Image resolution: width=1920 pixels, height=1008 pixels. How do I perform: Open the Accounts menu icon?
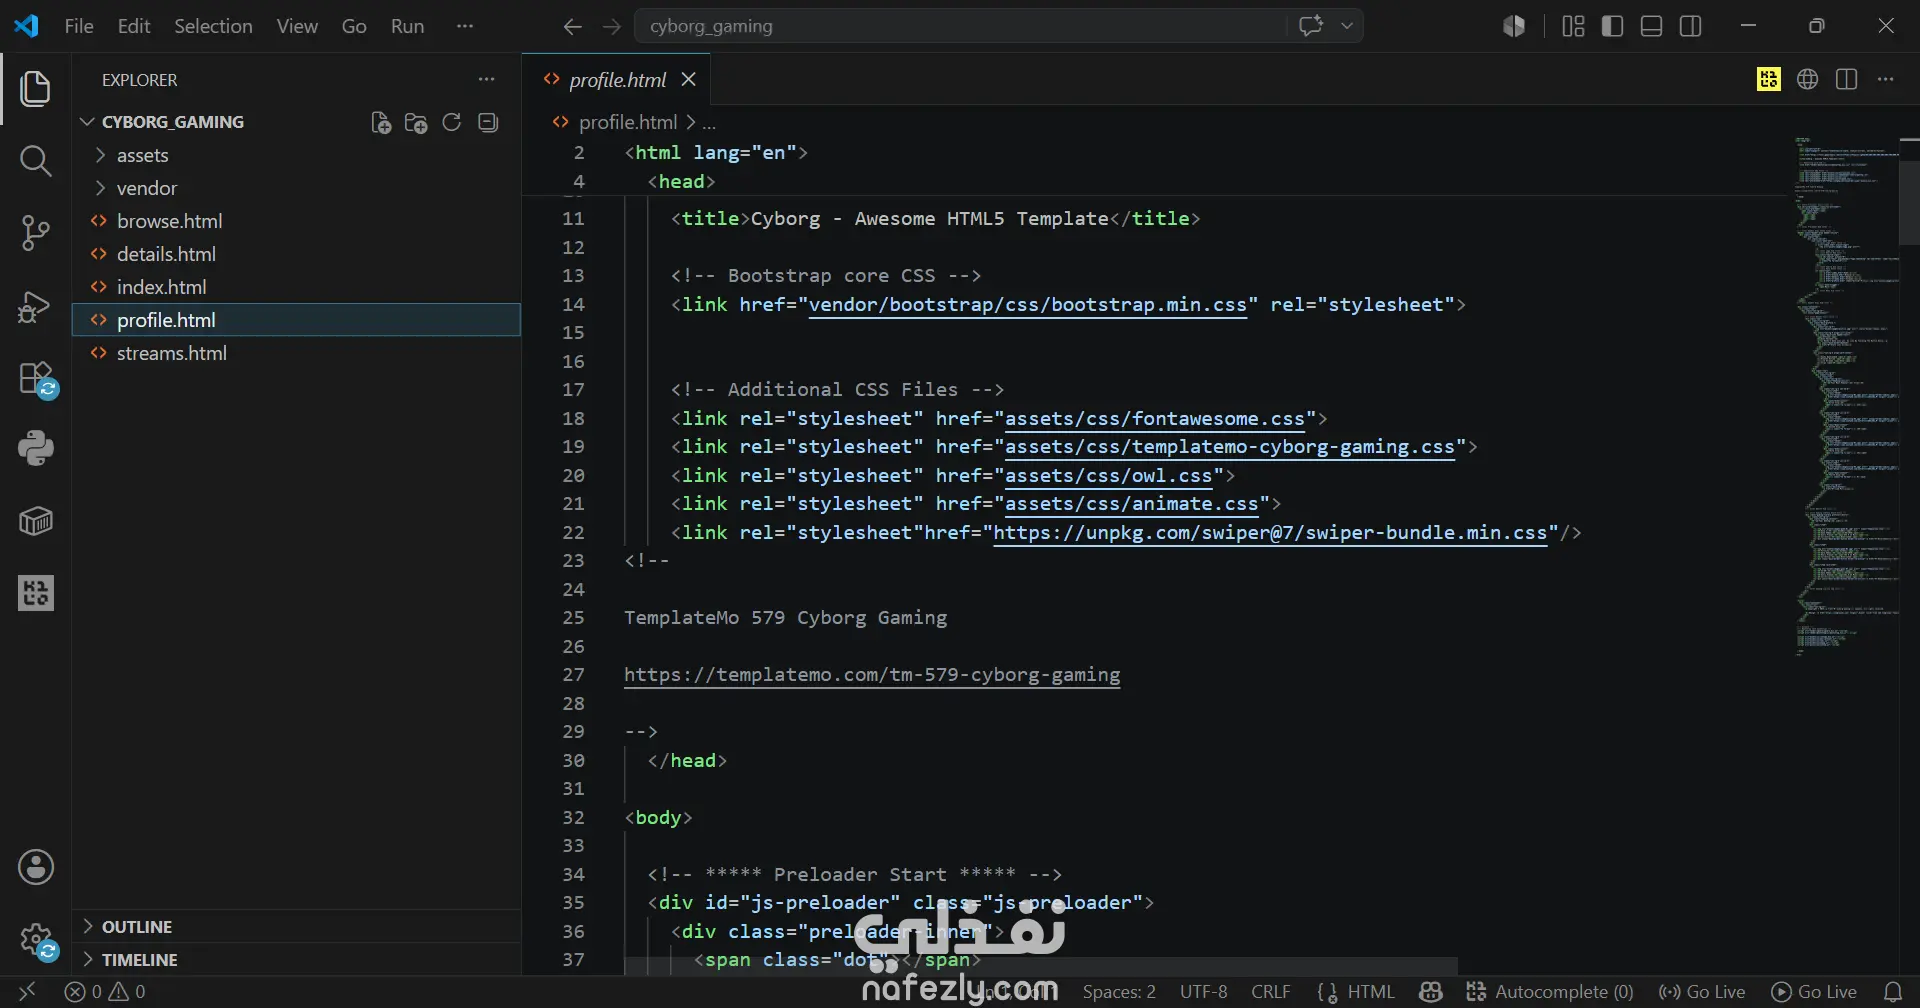35,867
